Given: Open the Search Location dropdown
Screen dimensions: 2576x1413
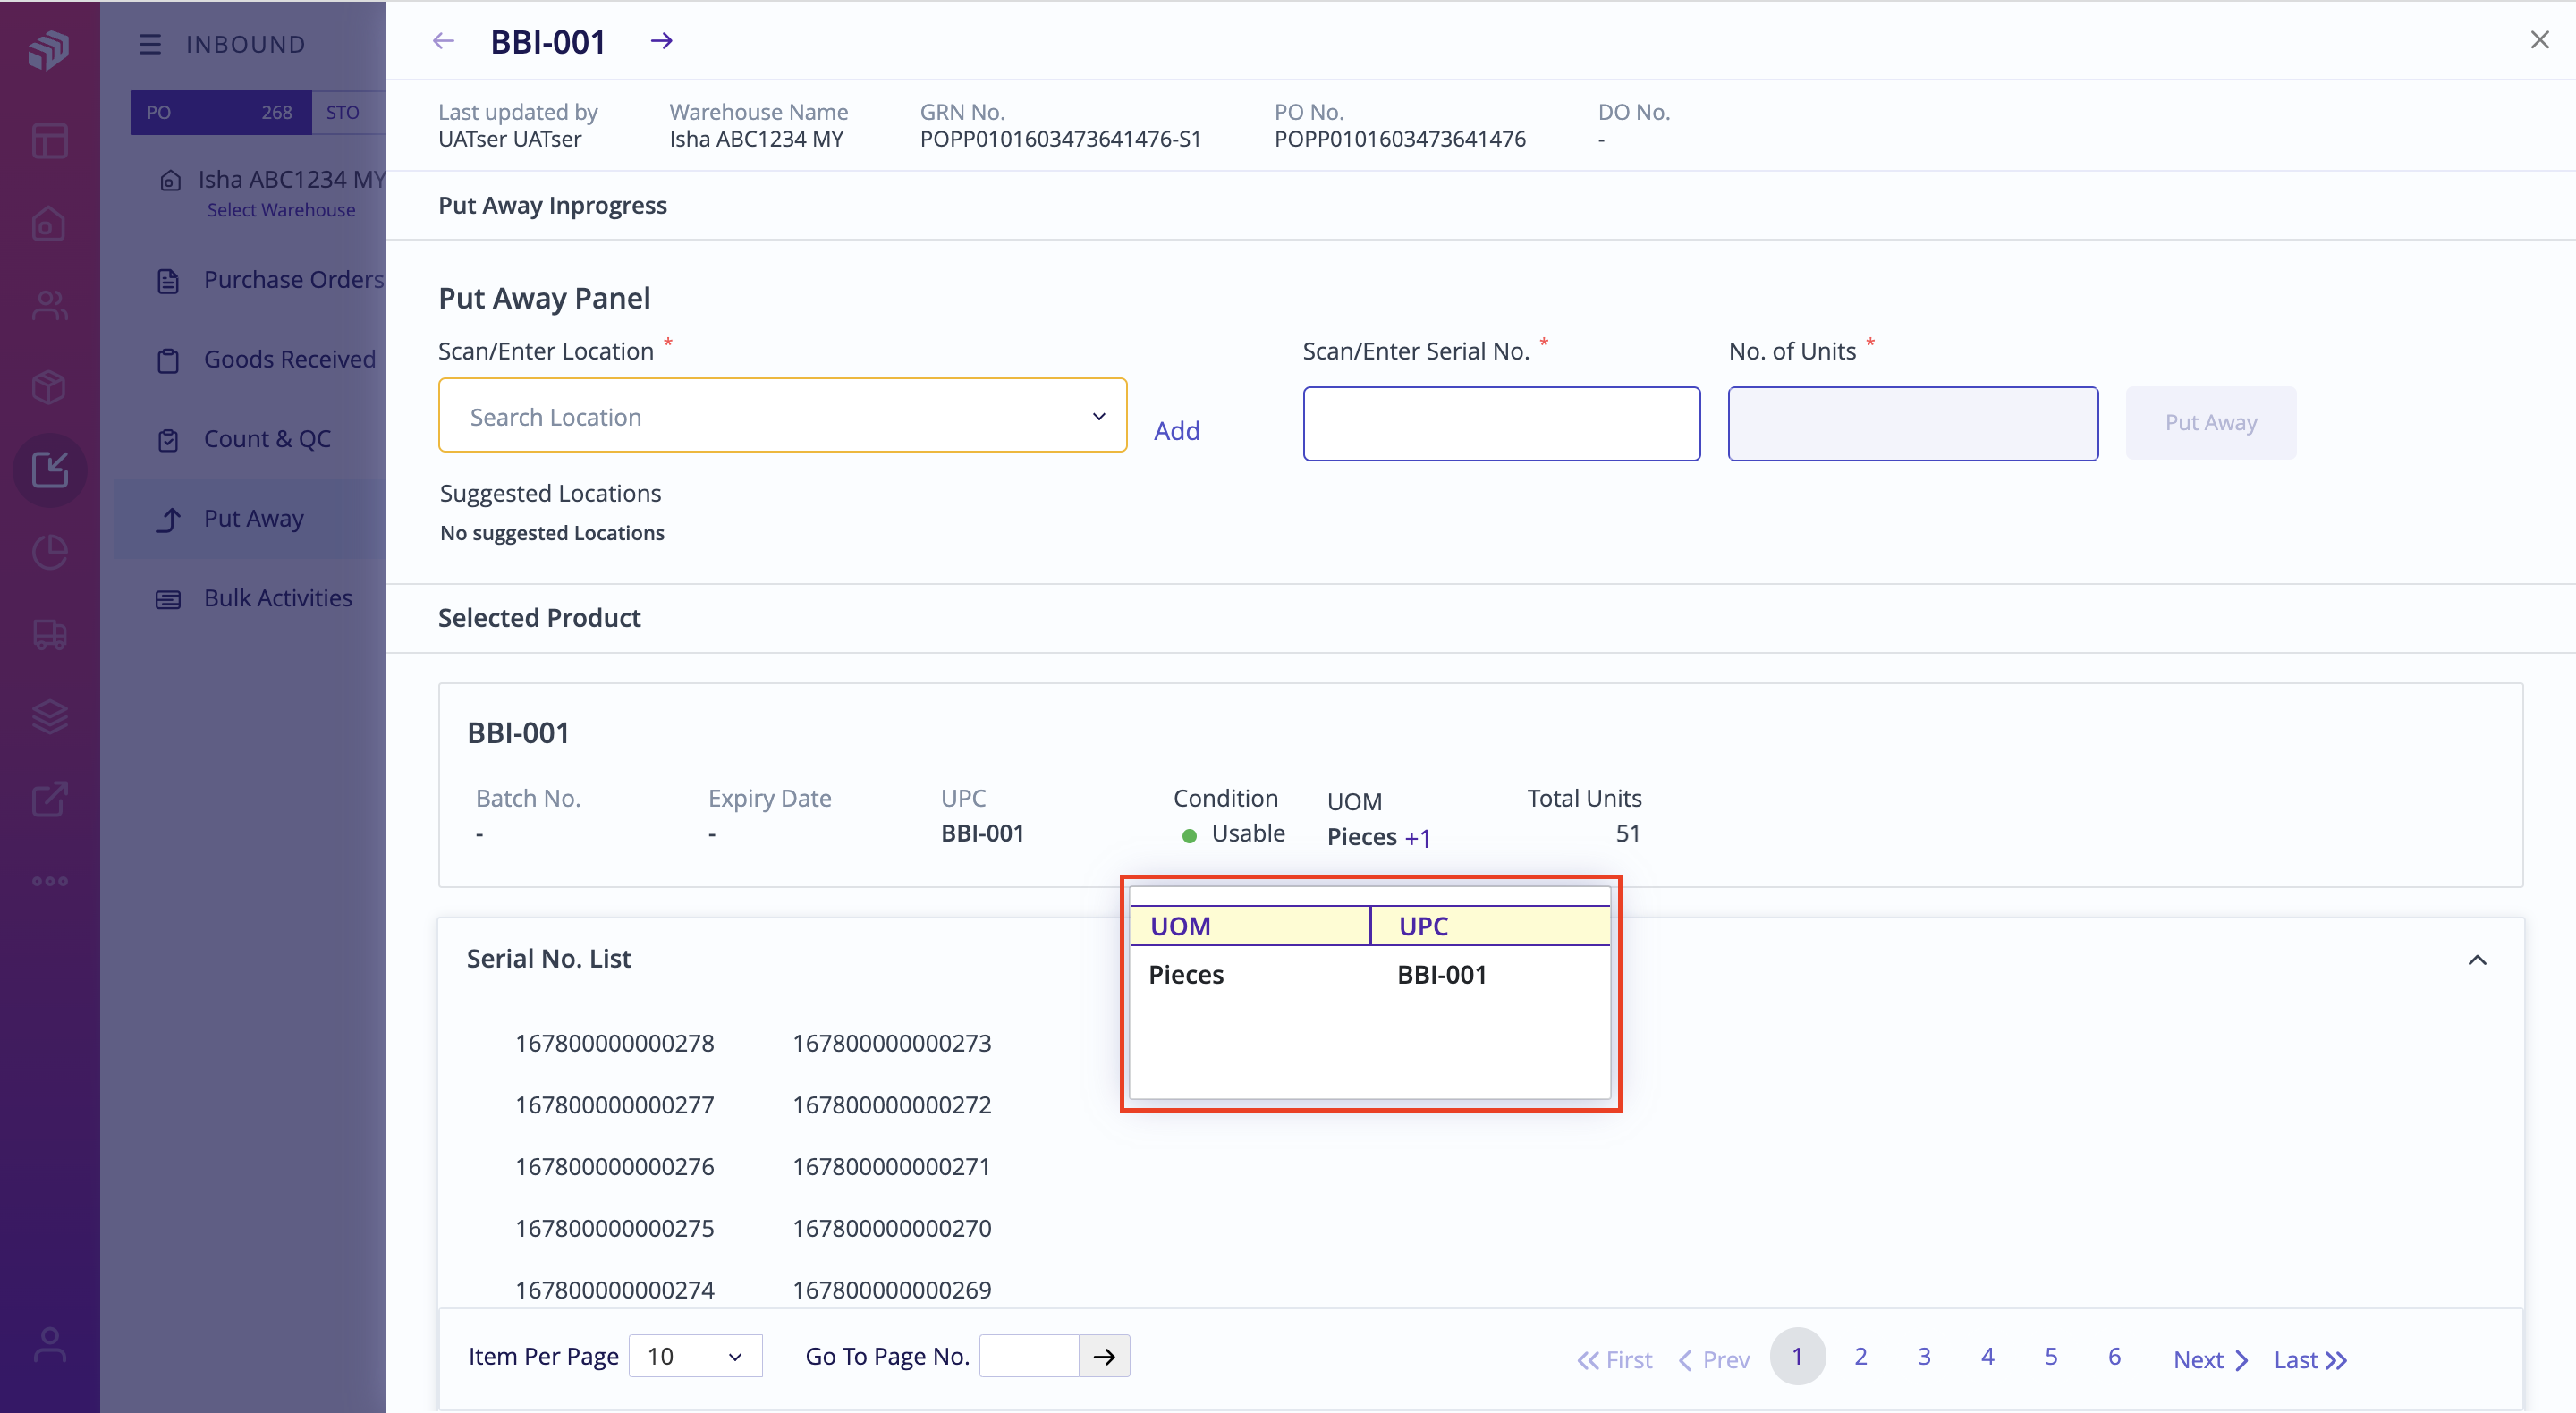Looking at the screenshot, I should pos(782,415).
